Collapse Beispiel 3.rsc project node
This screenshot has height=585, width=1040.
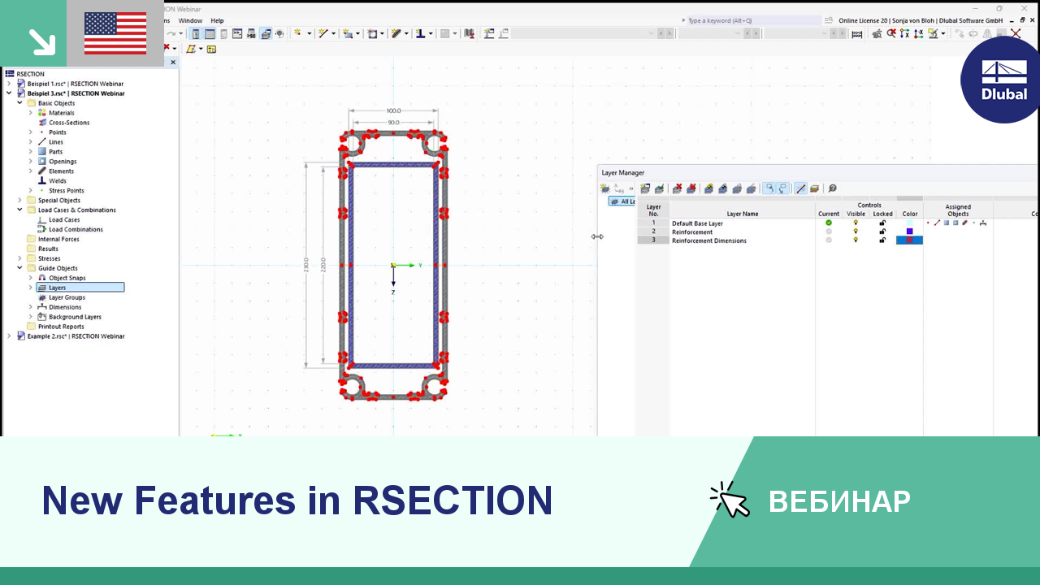9,94
